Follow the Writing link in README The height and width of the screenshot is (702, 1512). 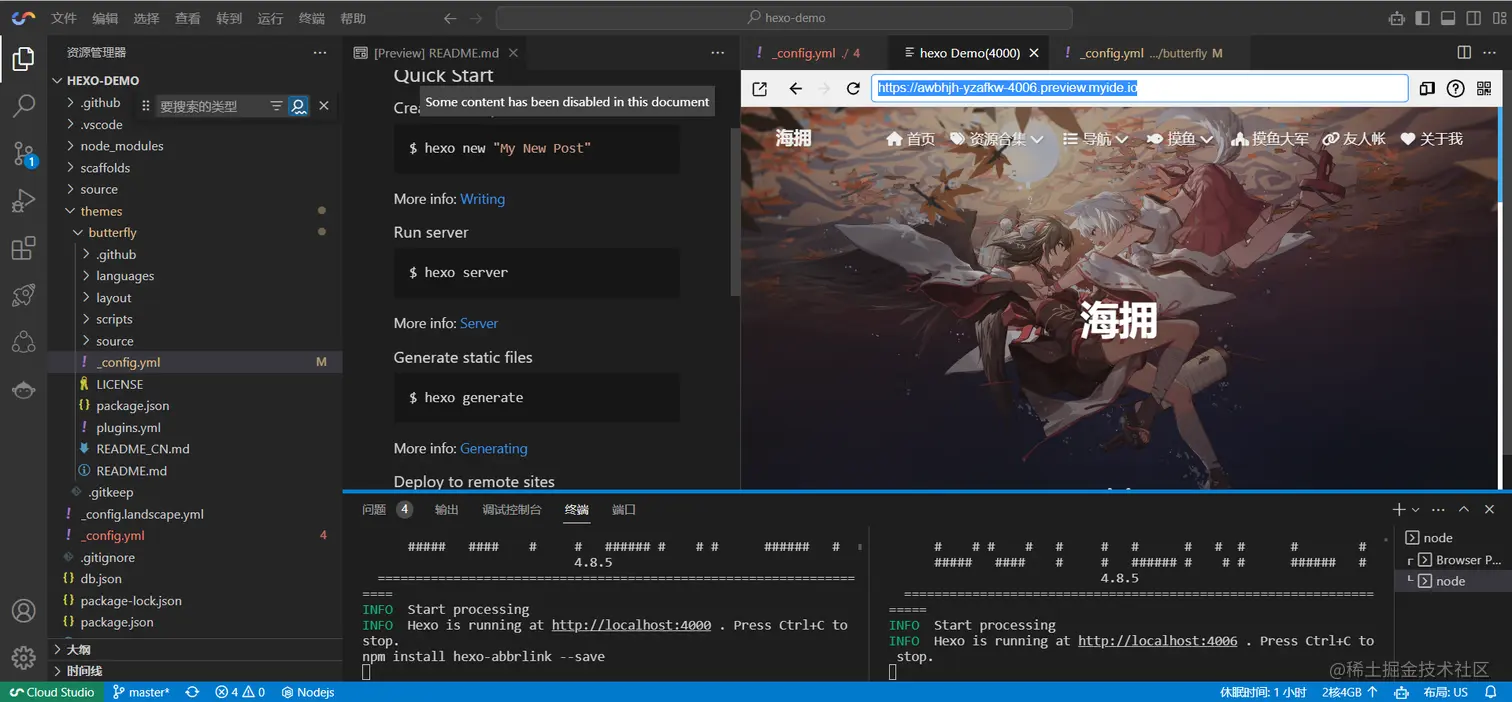tap(482, 199)
